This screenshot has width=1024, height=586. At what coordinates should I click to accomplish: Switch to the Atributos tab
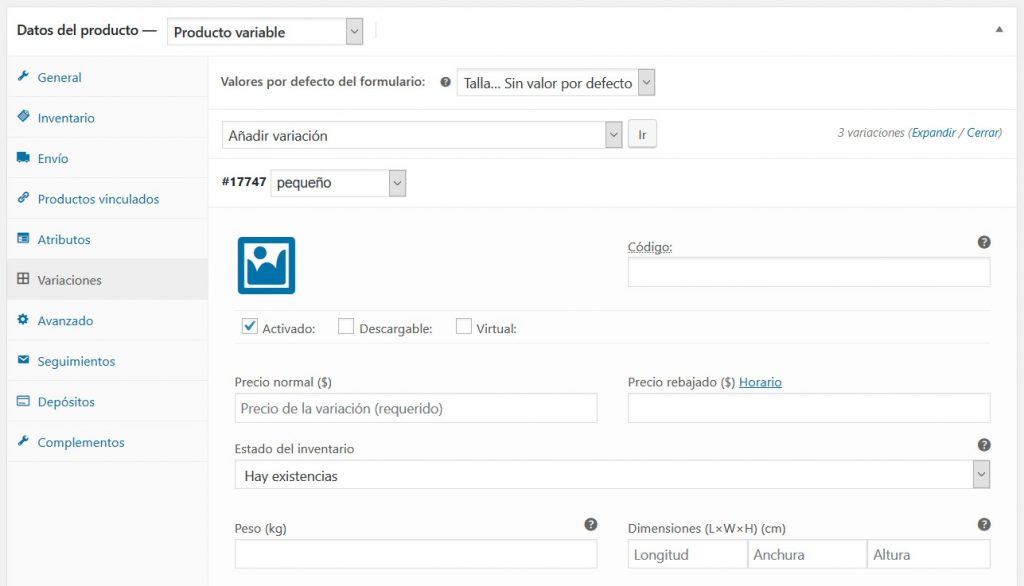tap(64, 240)
